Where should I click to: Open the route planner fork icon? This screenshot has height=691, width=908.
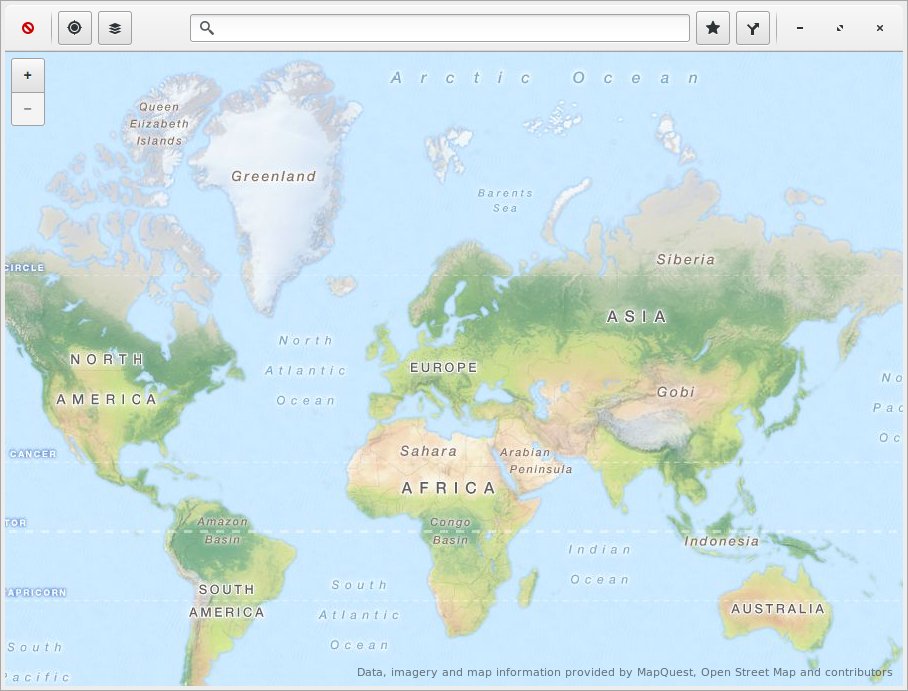(753, 28)
